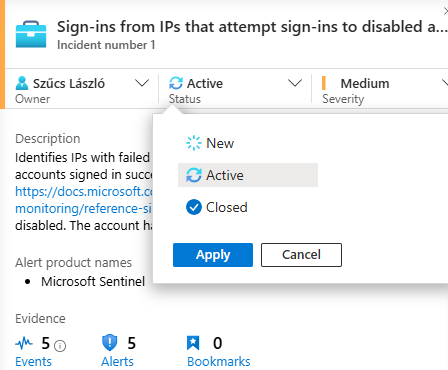
Task: Expand the Owner dropdown chevron
Action: [142, 83]
